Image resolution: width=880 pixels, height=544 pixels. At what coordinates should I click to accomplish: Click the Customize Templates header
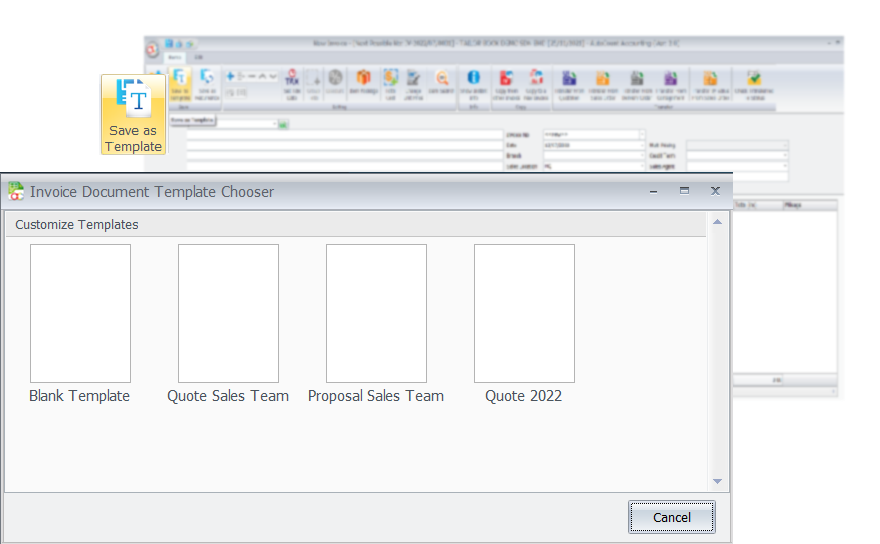point(77,225)
